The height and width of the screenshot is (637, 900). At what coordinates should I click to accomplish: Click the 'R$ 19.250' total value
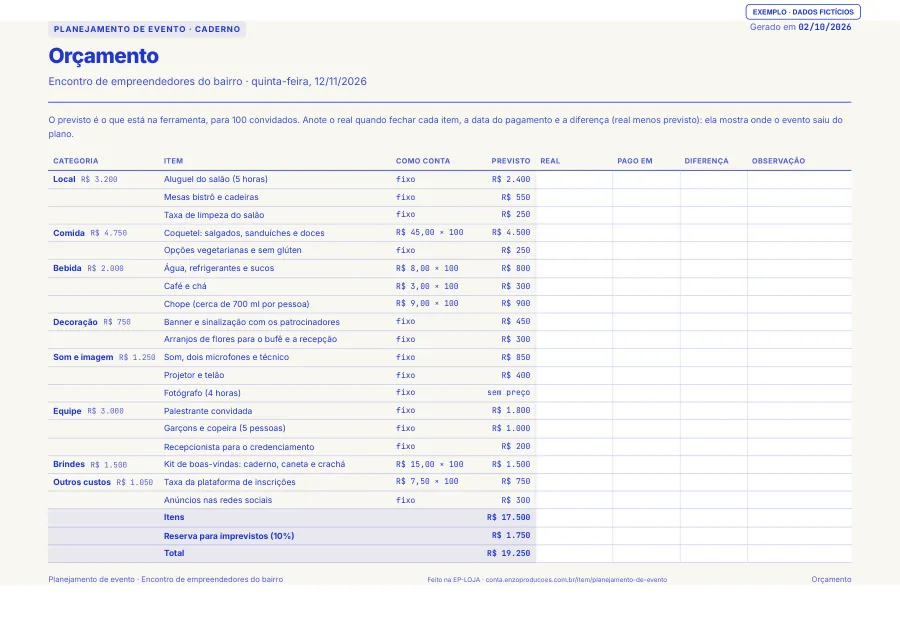point(509,554)
